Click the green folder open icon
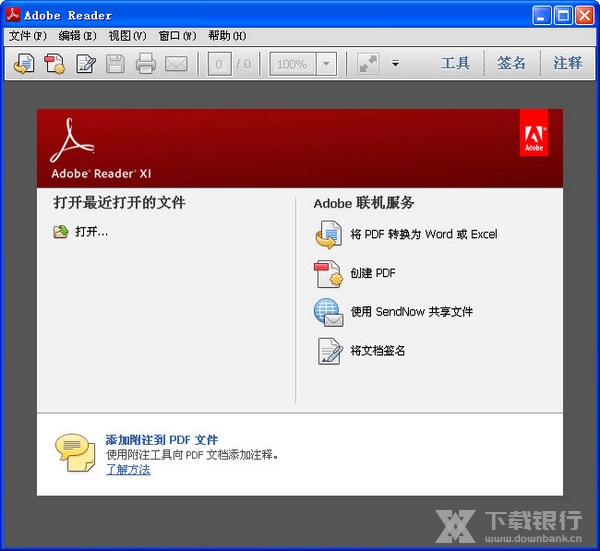 coord(60,231)
